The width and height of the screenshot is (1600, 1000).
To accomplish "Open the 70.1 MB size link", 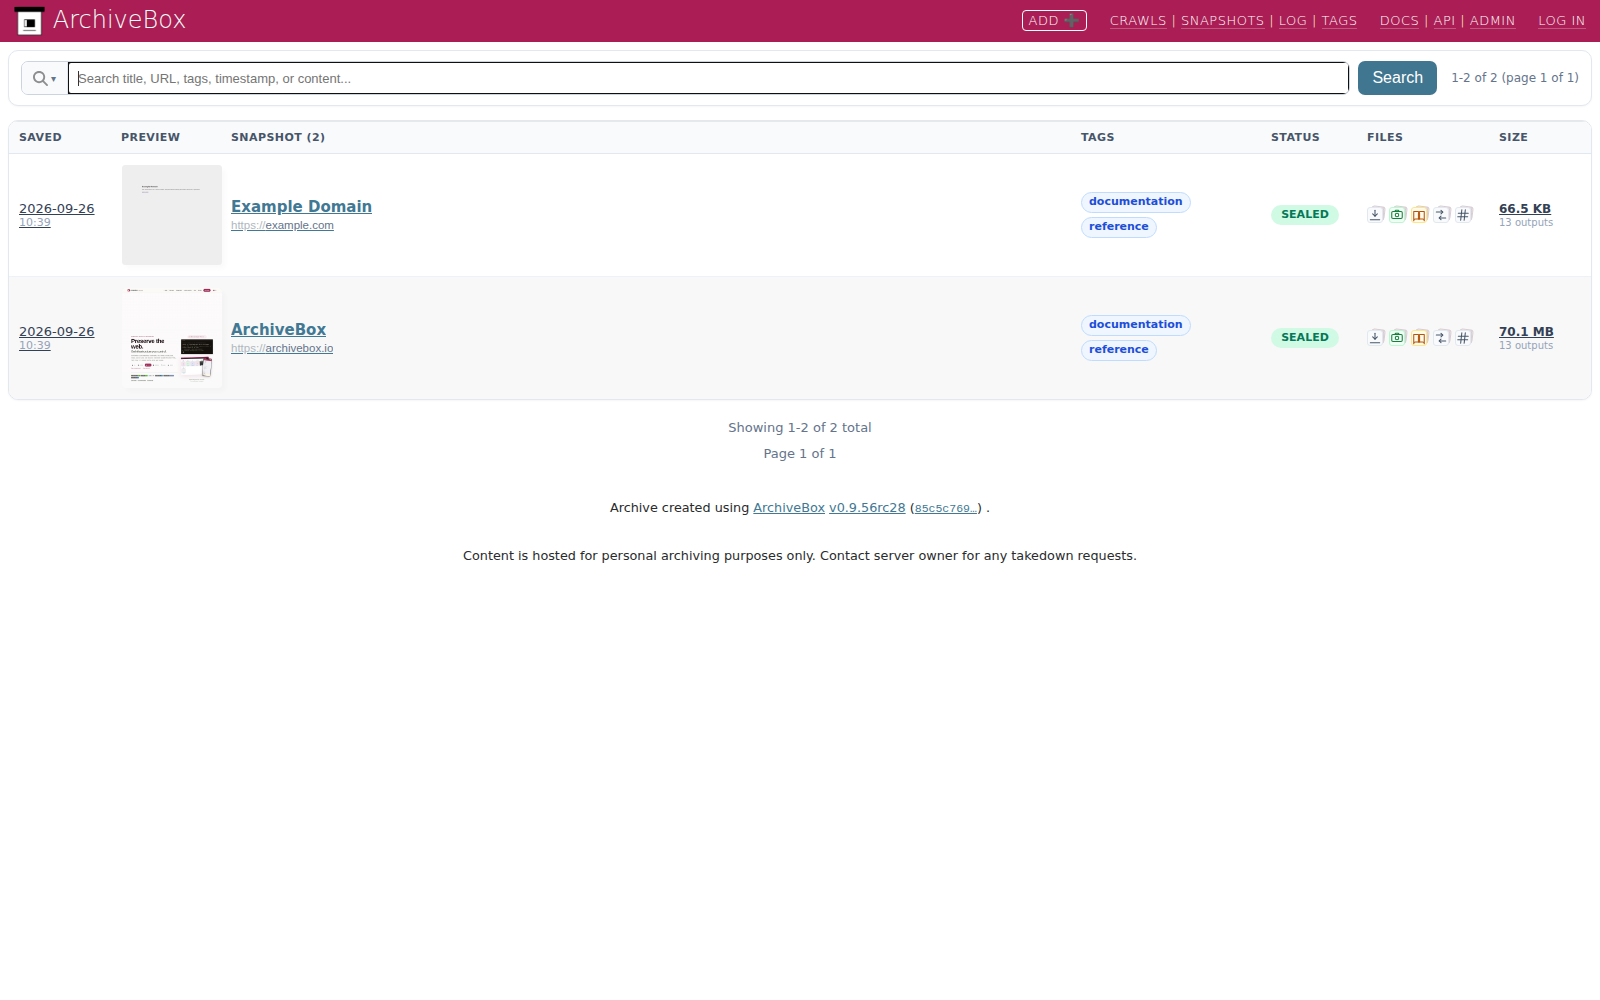I will [x=1526, y=332].
